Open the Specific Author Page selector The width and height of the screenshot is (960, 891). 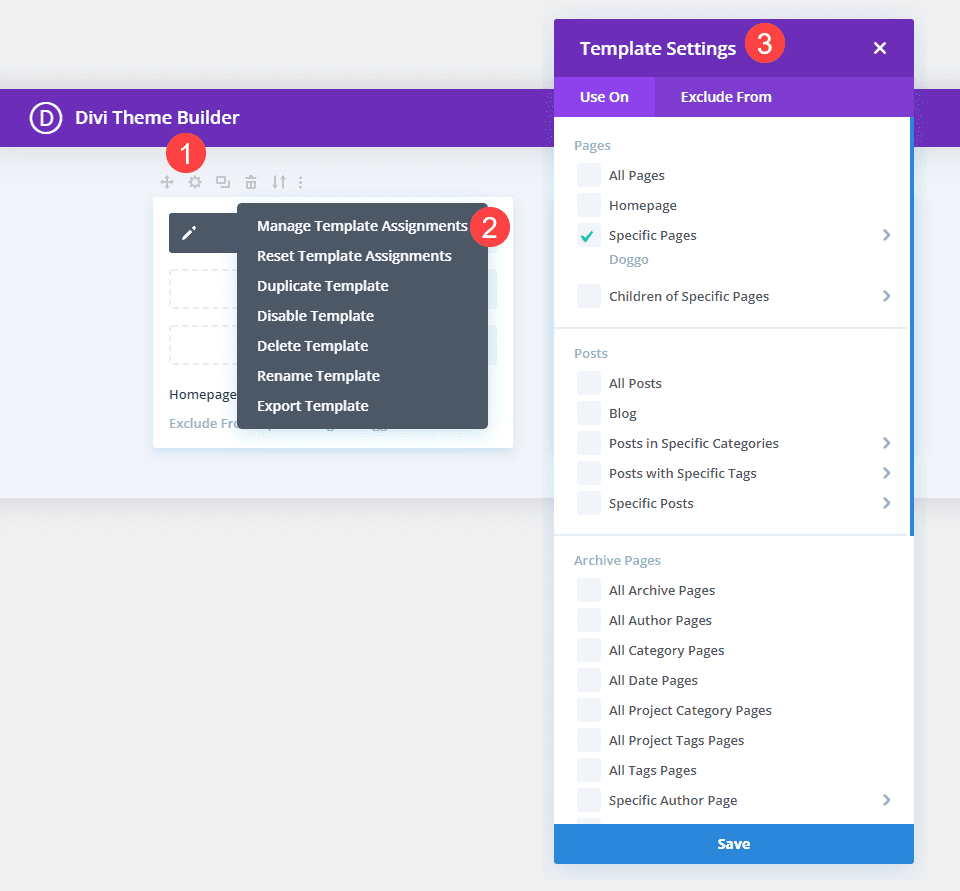(886, 800)
